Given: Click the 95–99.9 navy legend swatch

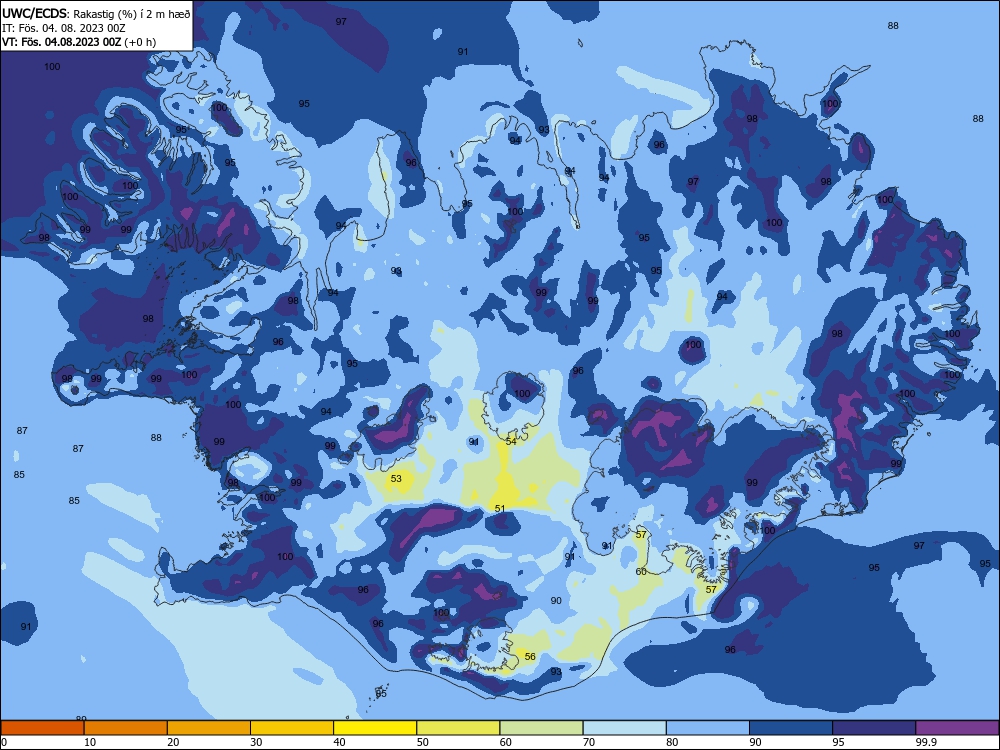Looking at the screenshot, I should coord(874,728).
